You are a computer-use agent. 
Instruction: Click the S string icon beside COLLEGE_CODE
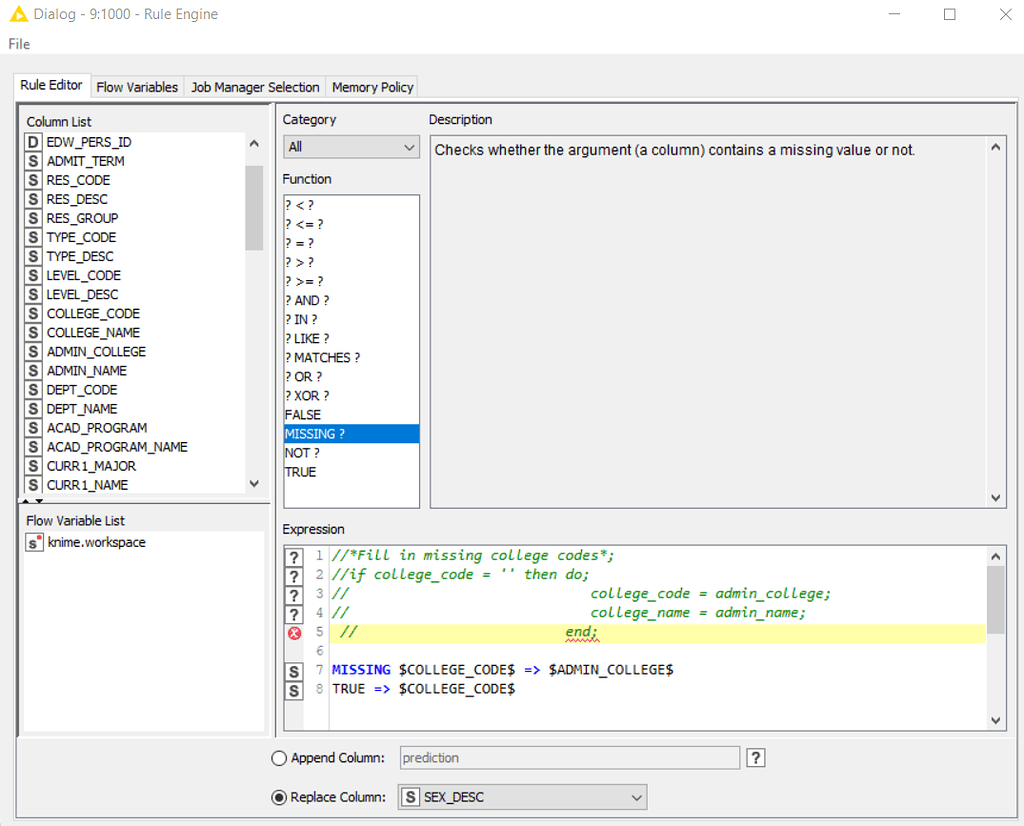pyautogui.click(x=32, y=313)
